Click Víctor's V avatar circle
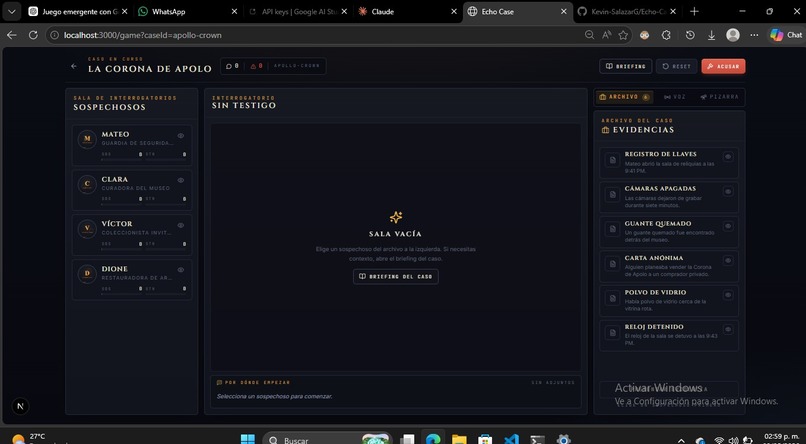 87,229
